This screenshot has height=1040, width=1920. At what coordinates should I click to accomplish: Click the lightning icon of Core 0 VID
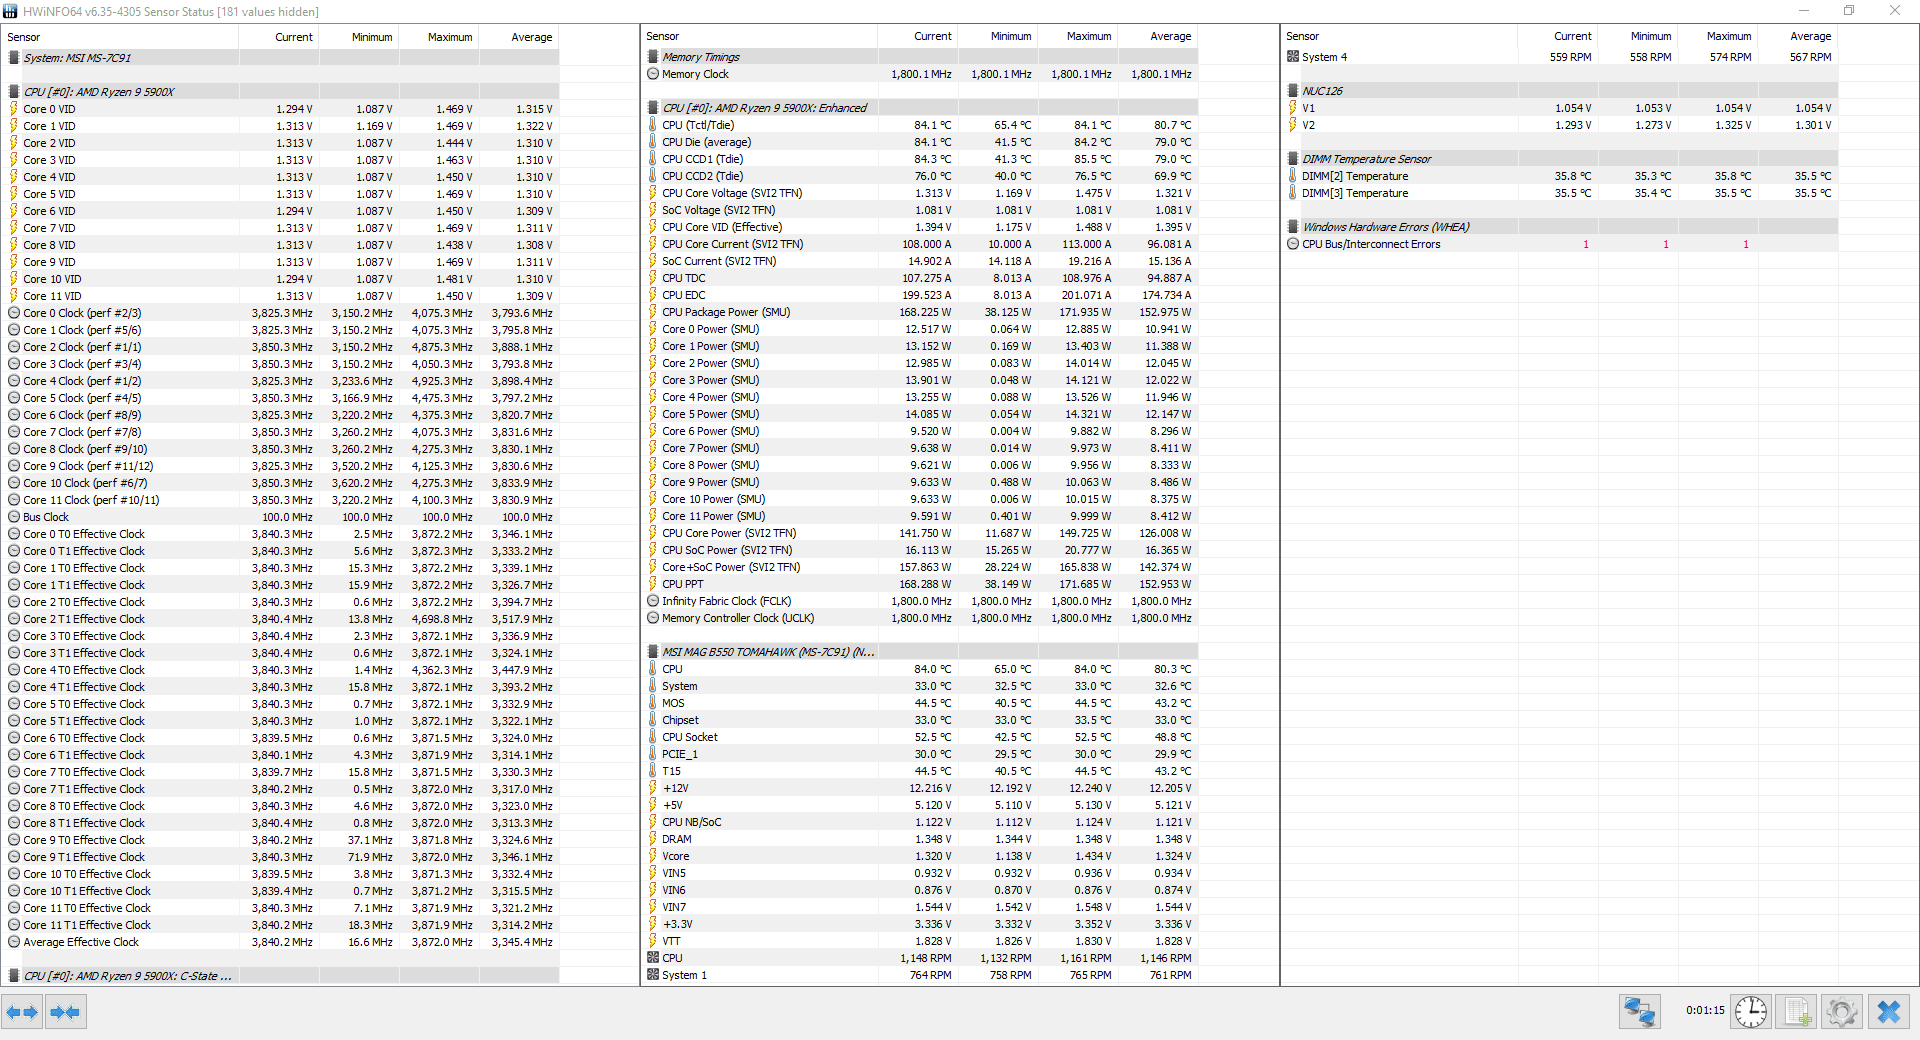[14, 109]
